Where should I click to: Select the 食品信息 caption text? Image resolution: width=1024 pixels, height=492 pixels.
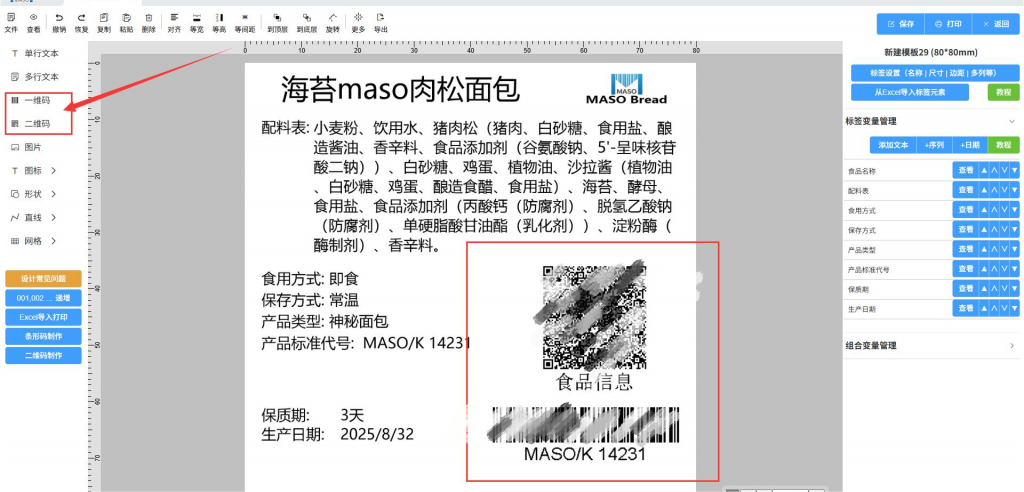tap(594, 382)
